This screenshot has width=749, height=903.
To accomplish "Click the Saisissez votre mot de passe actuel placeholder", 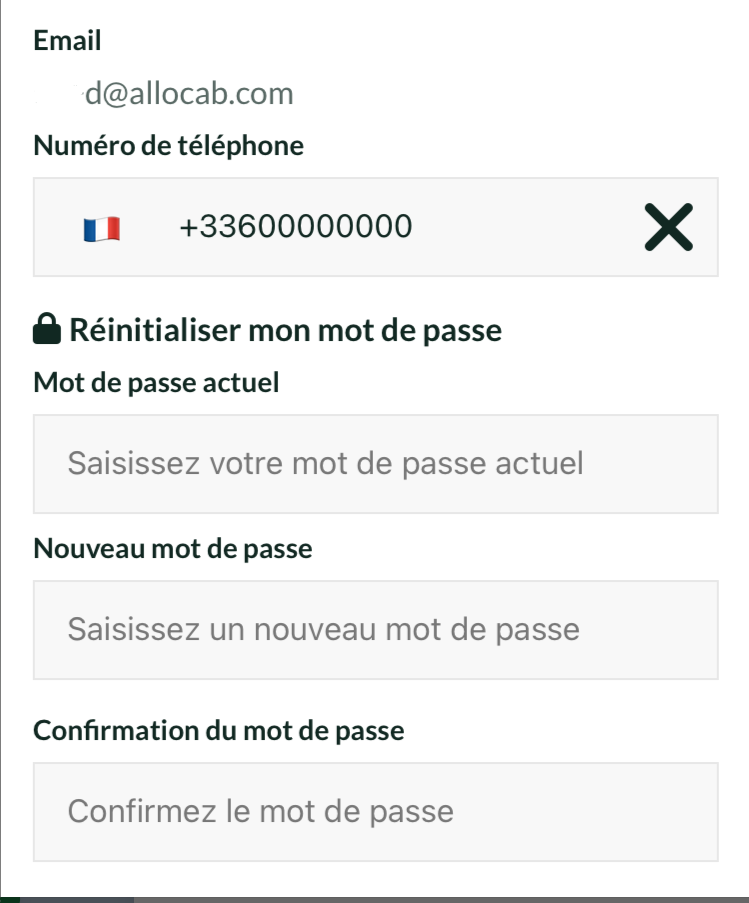I will coord(325,464).
